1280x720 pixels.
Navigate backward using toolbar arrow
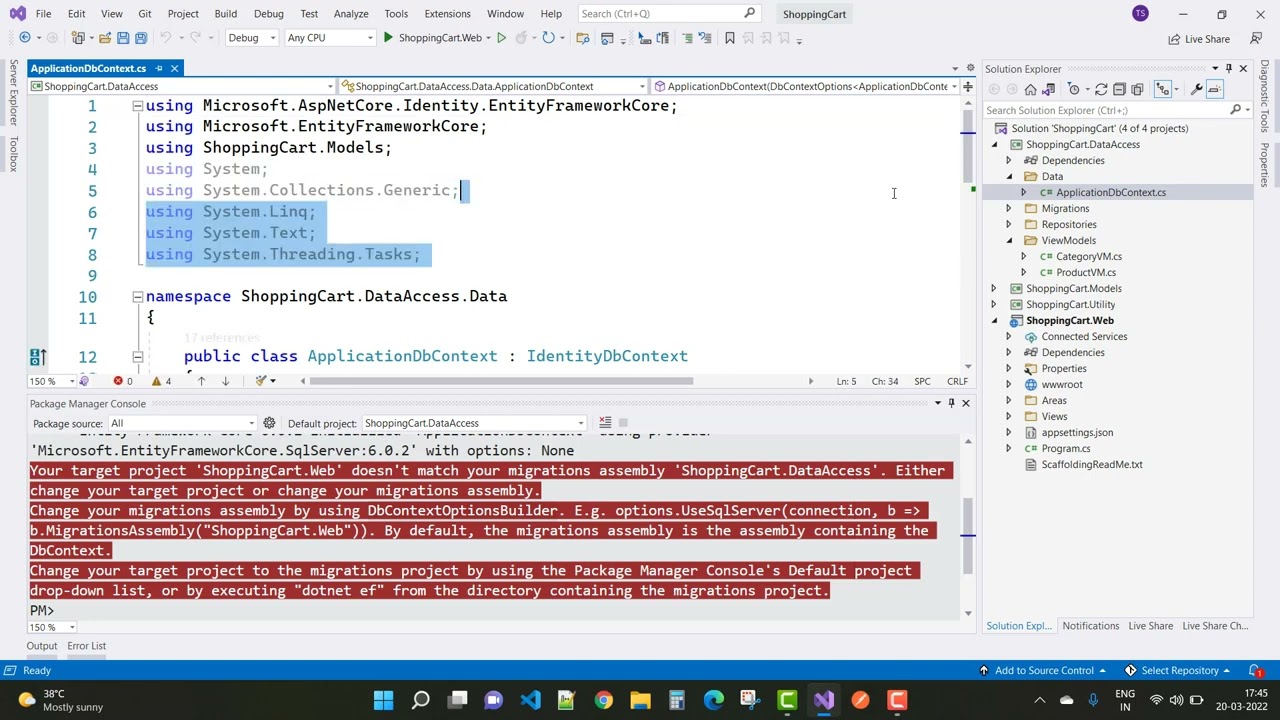click(x=24, y=38)
